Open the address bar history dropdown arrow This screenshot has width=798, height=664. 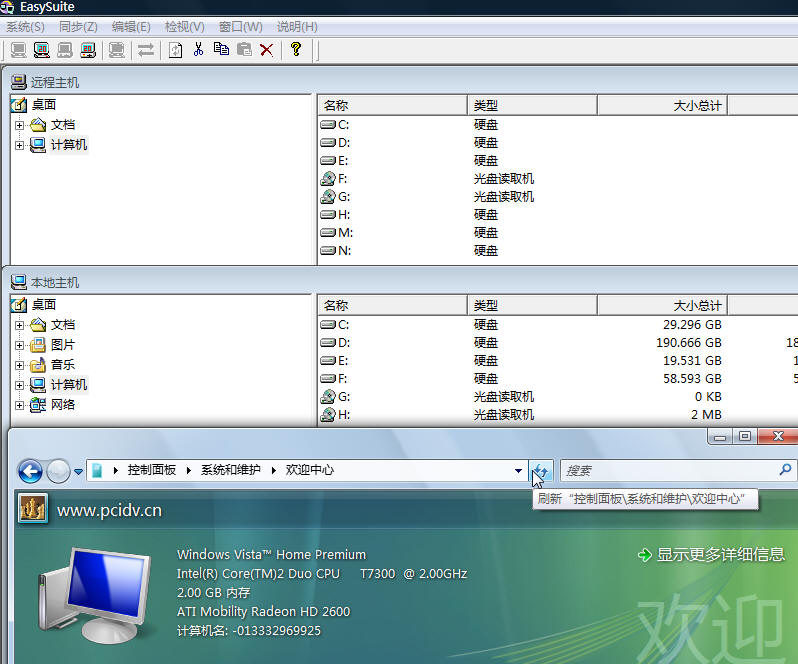click(x=518, y=471)
